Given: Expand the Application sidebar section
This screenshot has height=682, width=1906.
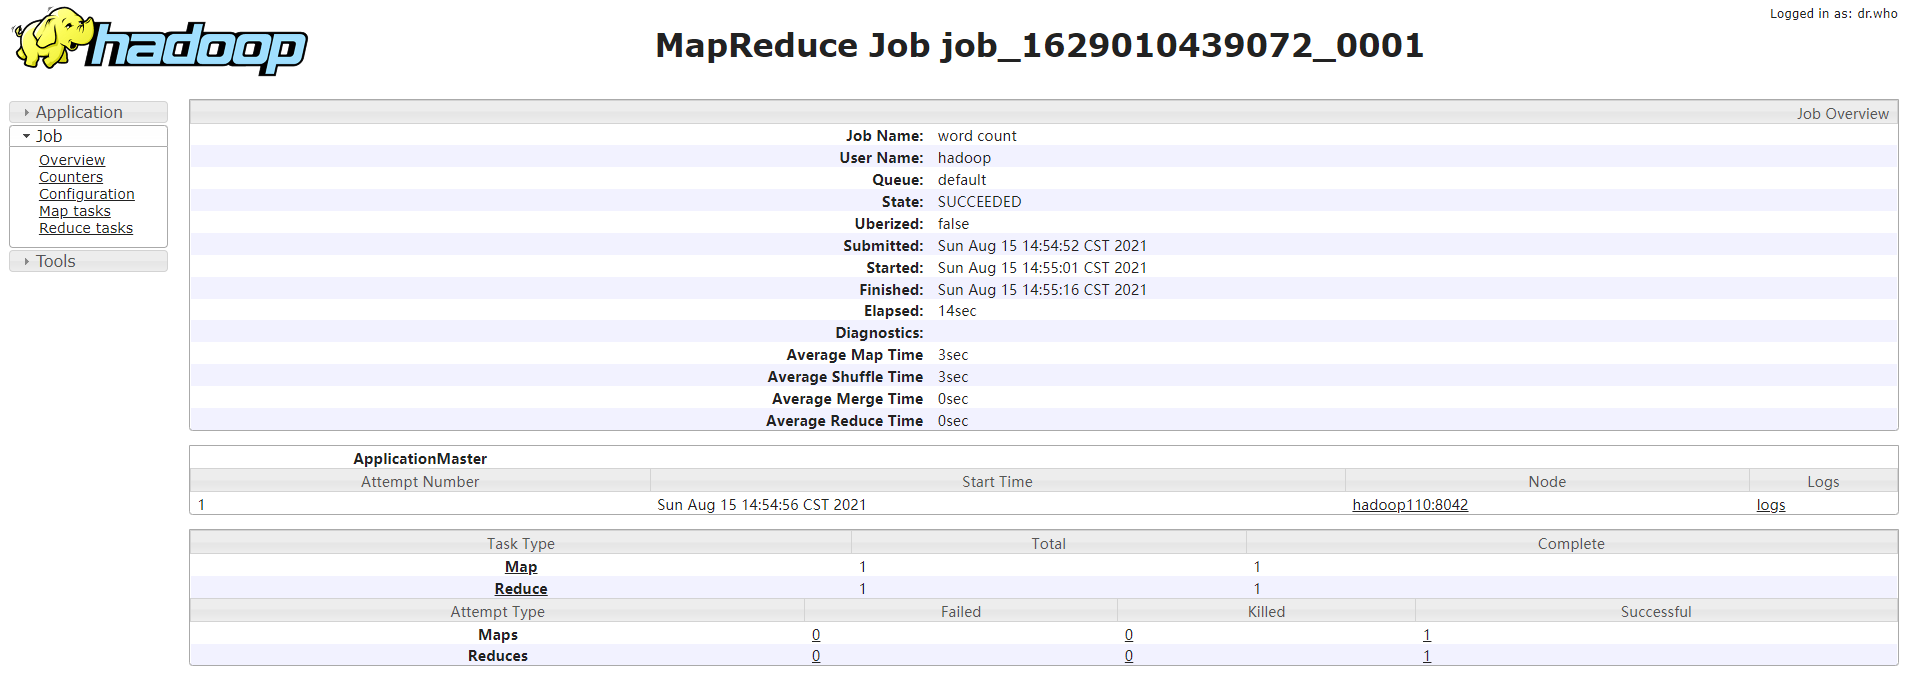Looking at the screenshot, I should 88,112.
